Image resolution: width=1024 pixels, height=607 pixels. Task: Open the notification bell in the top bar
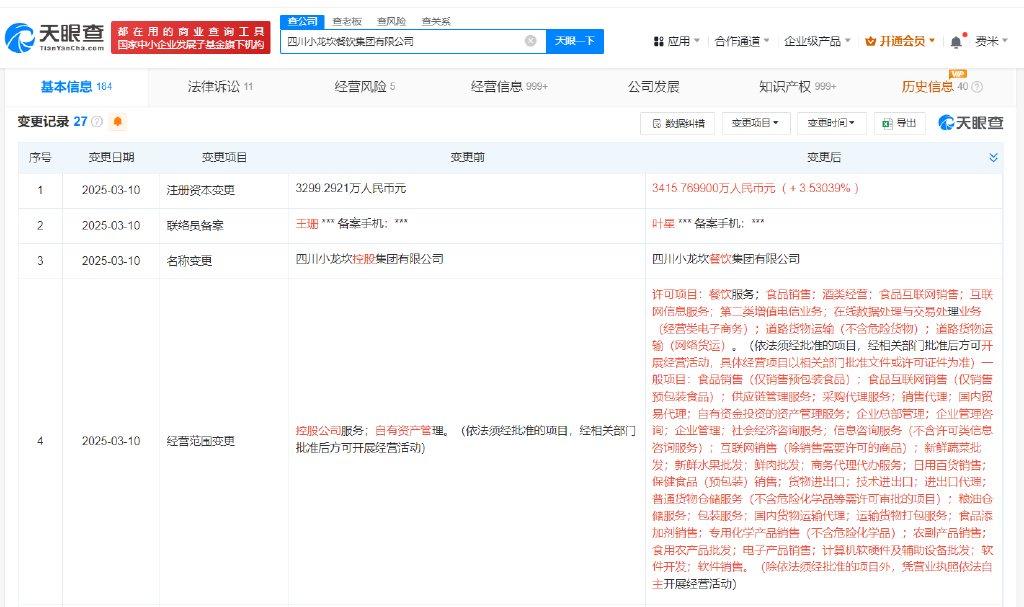[956, 42]
